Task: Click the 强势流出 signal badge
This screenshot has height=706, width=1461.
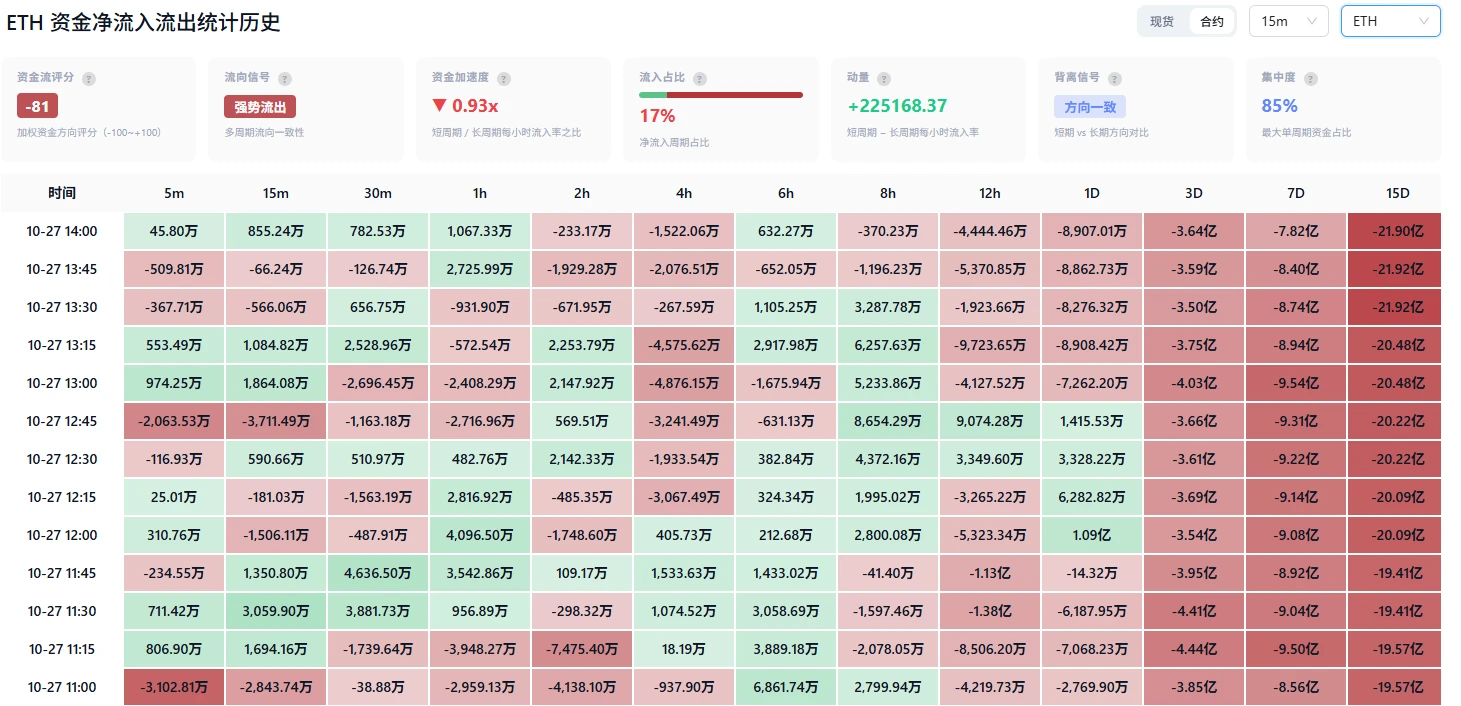Action: pos(260,106)
